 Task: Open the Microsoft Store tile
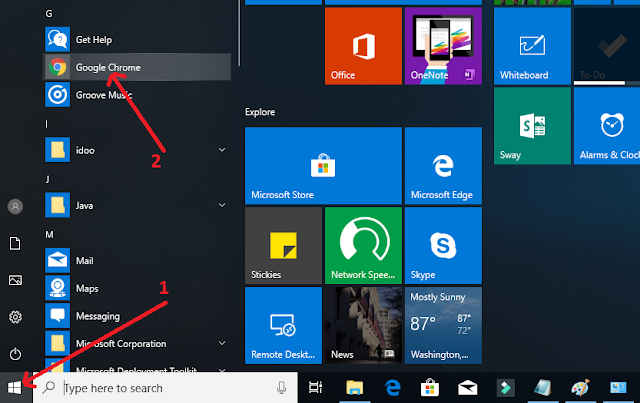point(323,165)
